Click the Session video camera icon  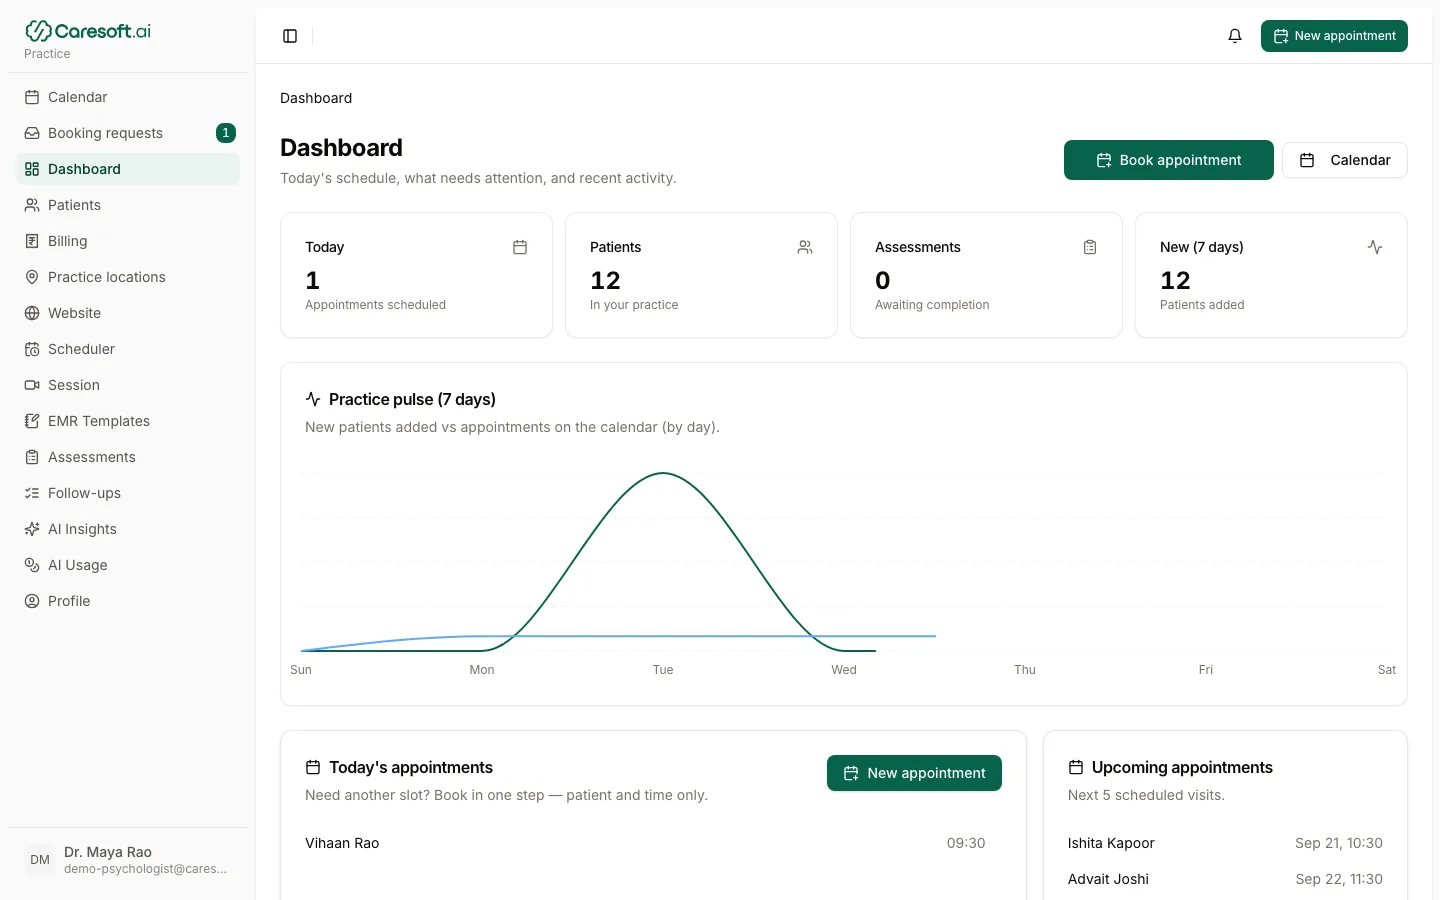pos(32,385)
